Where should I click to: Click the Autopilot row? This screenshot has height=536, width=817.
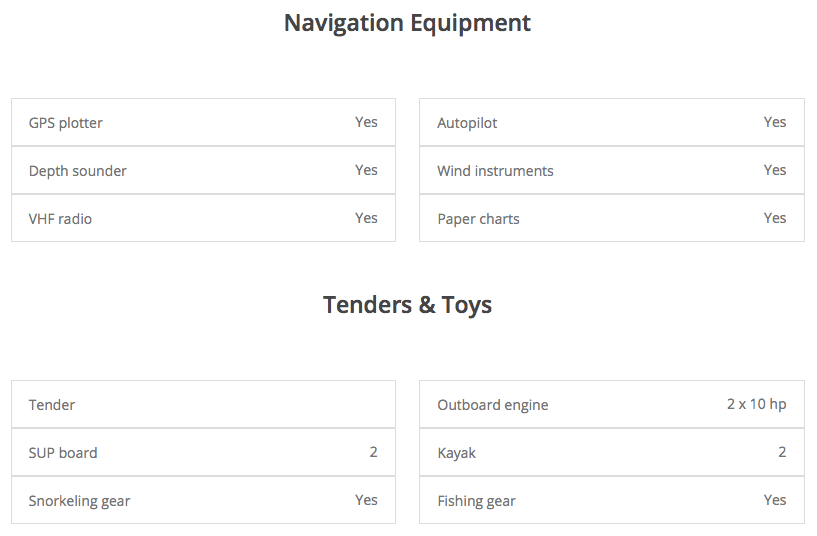pos(611,123)
